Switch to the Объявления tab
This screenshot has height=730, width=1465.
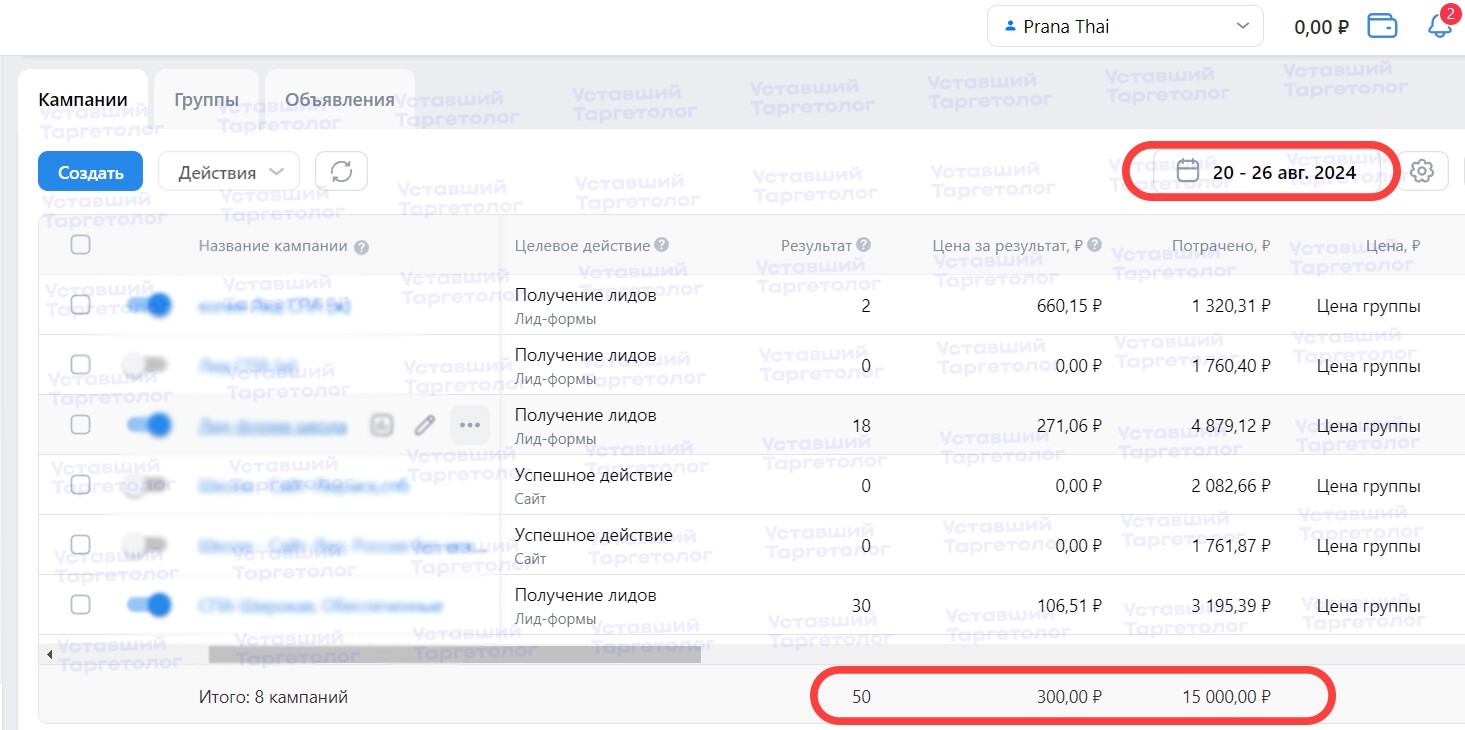coord(339,100)
